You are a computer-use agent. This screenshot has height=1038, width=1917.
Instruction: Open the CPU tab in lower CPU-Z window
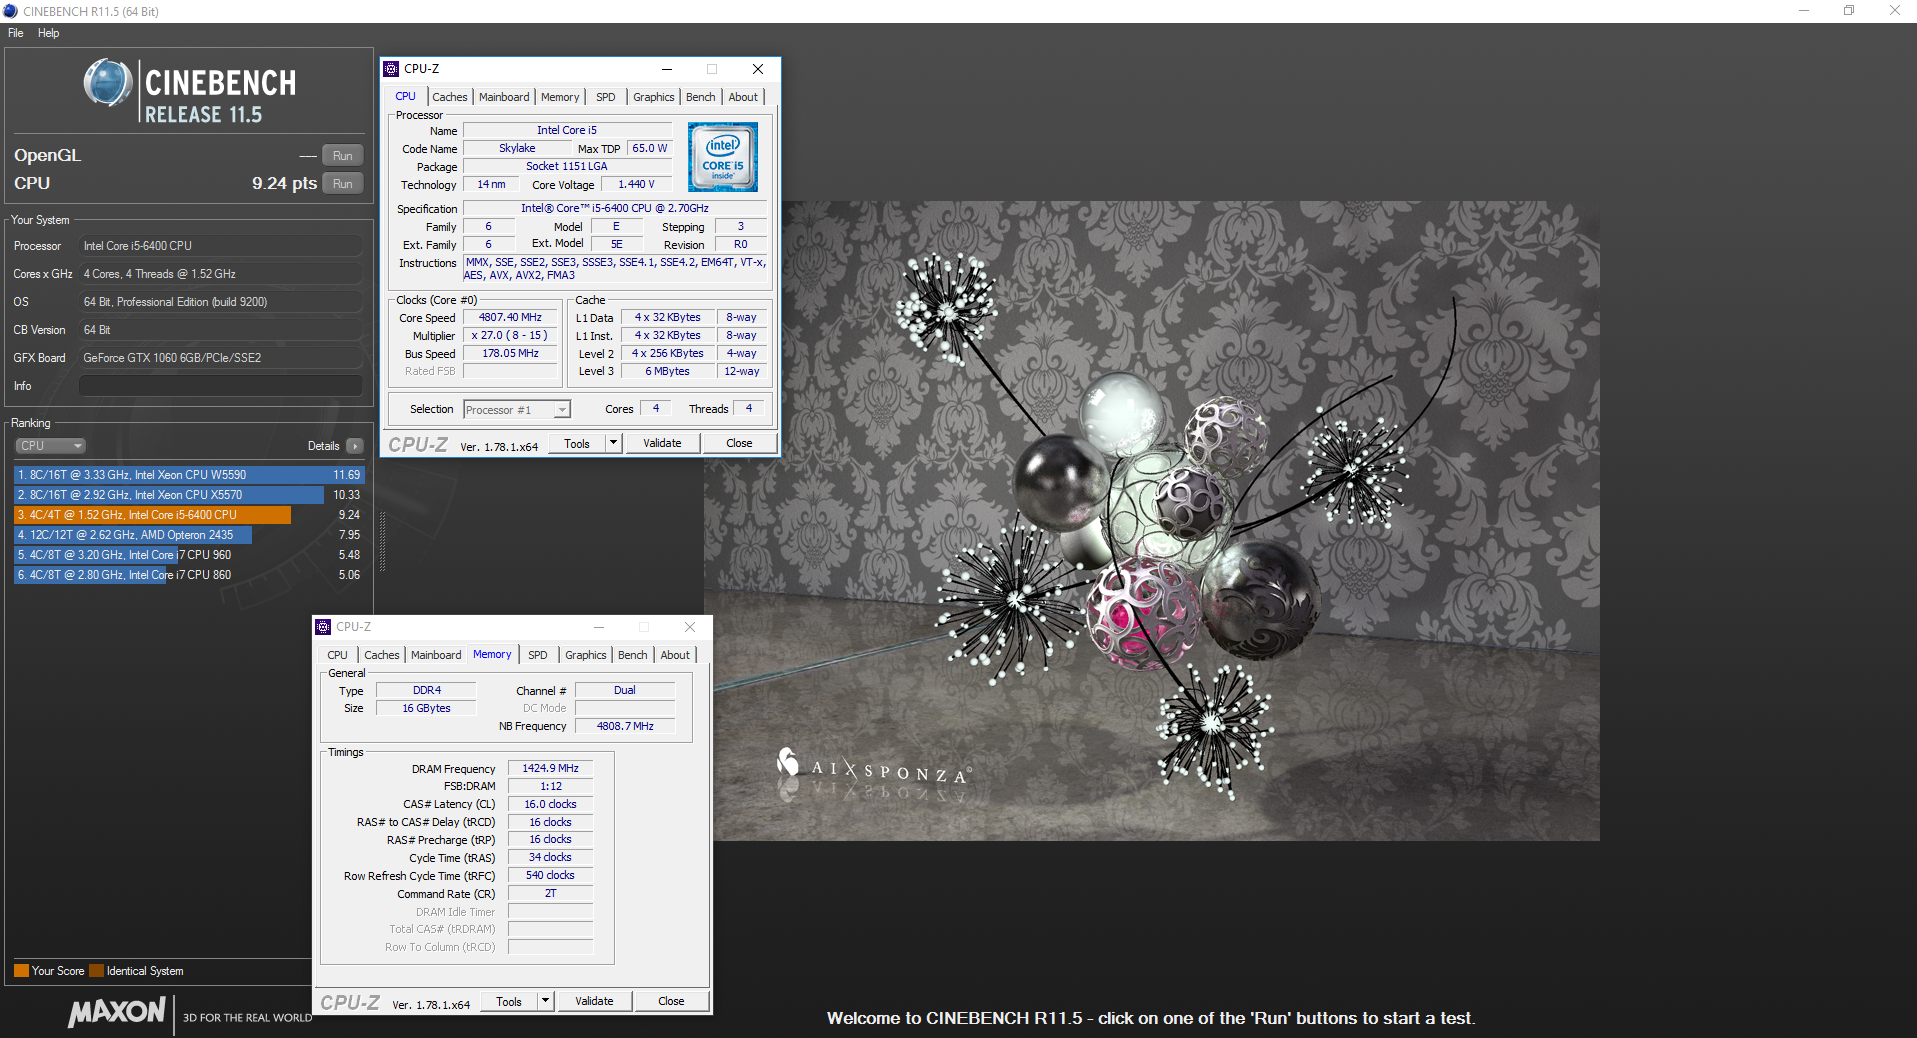tap(338, 655)
